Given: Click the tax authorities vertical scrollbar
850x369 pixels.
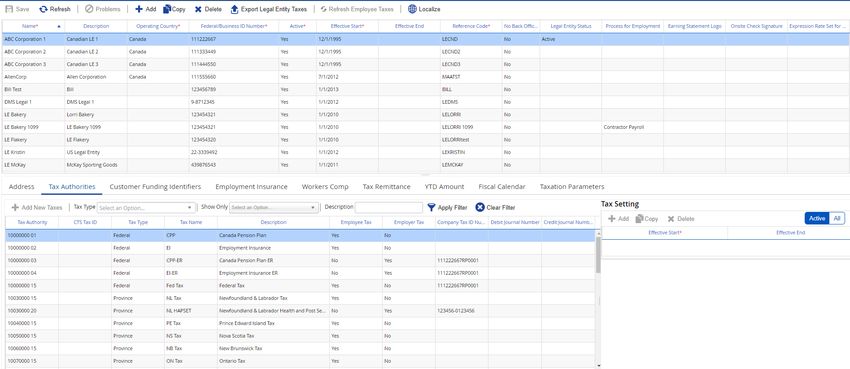Looking at the screenshot, I should pyautogui.click(x=598, y=255).
